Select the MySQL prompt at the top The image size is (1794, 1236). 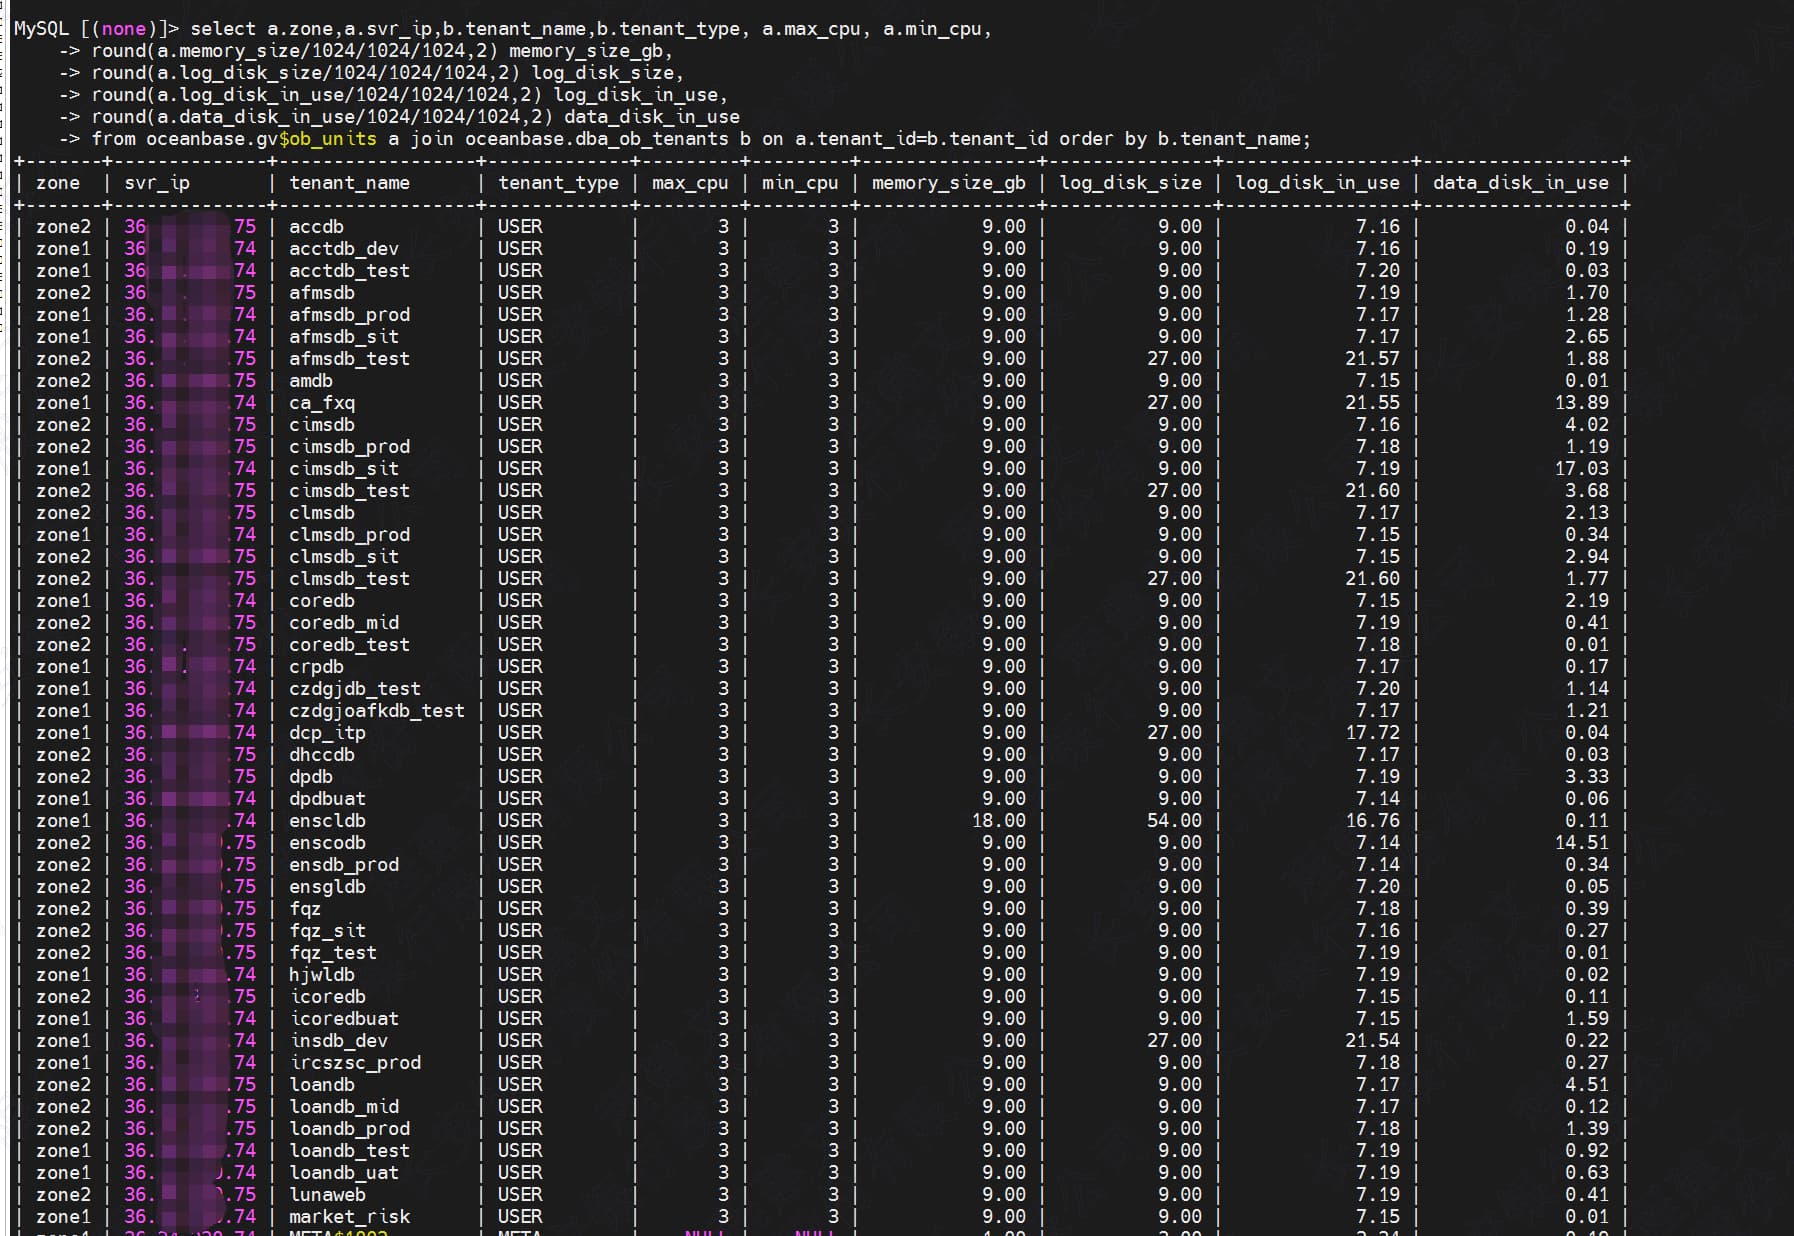pos(96,29)
